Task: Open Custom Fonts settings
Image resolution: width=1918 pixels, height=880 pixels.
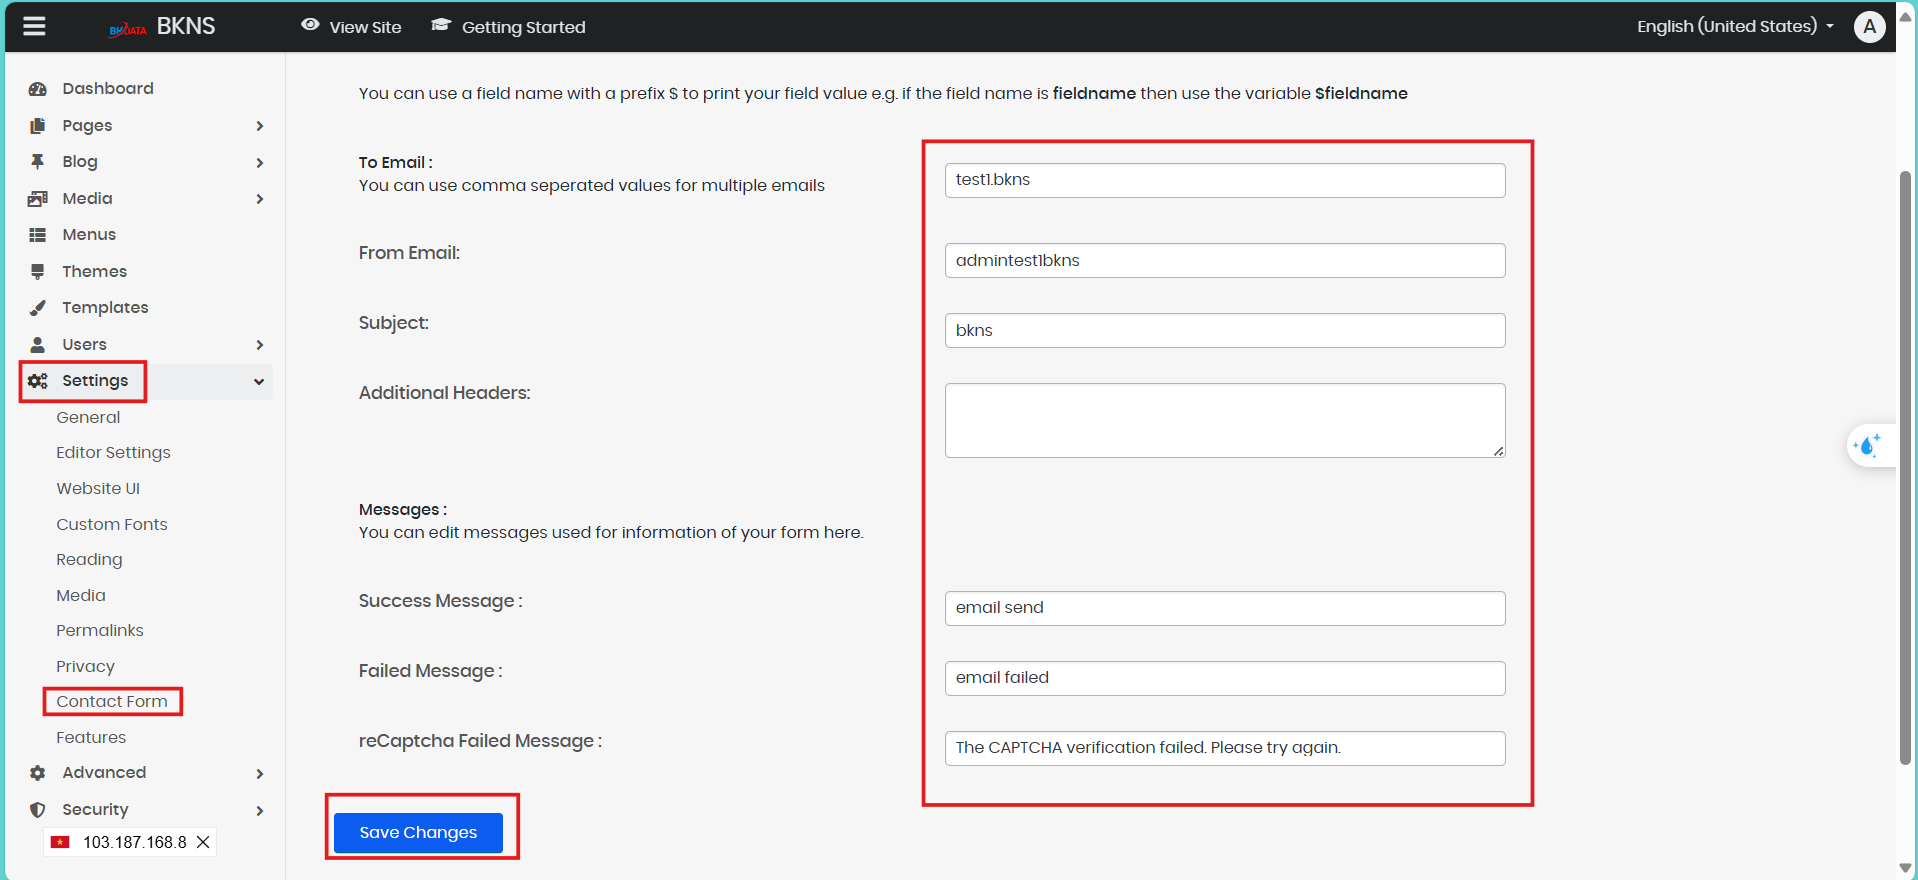Action: point(112,524)
